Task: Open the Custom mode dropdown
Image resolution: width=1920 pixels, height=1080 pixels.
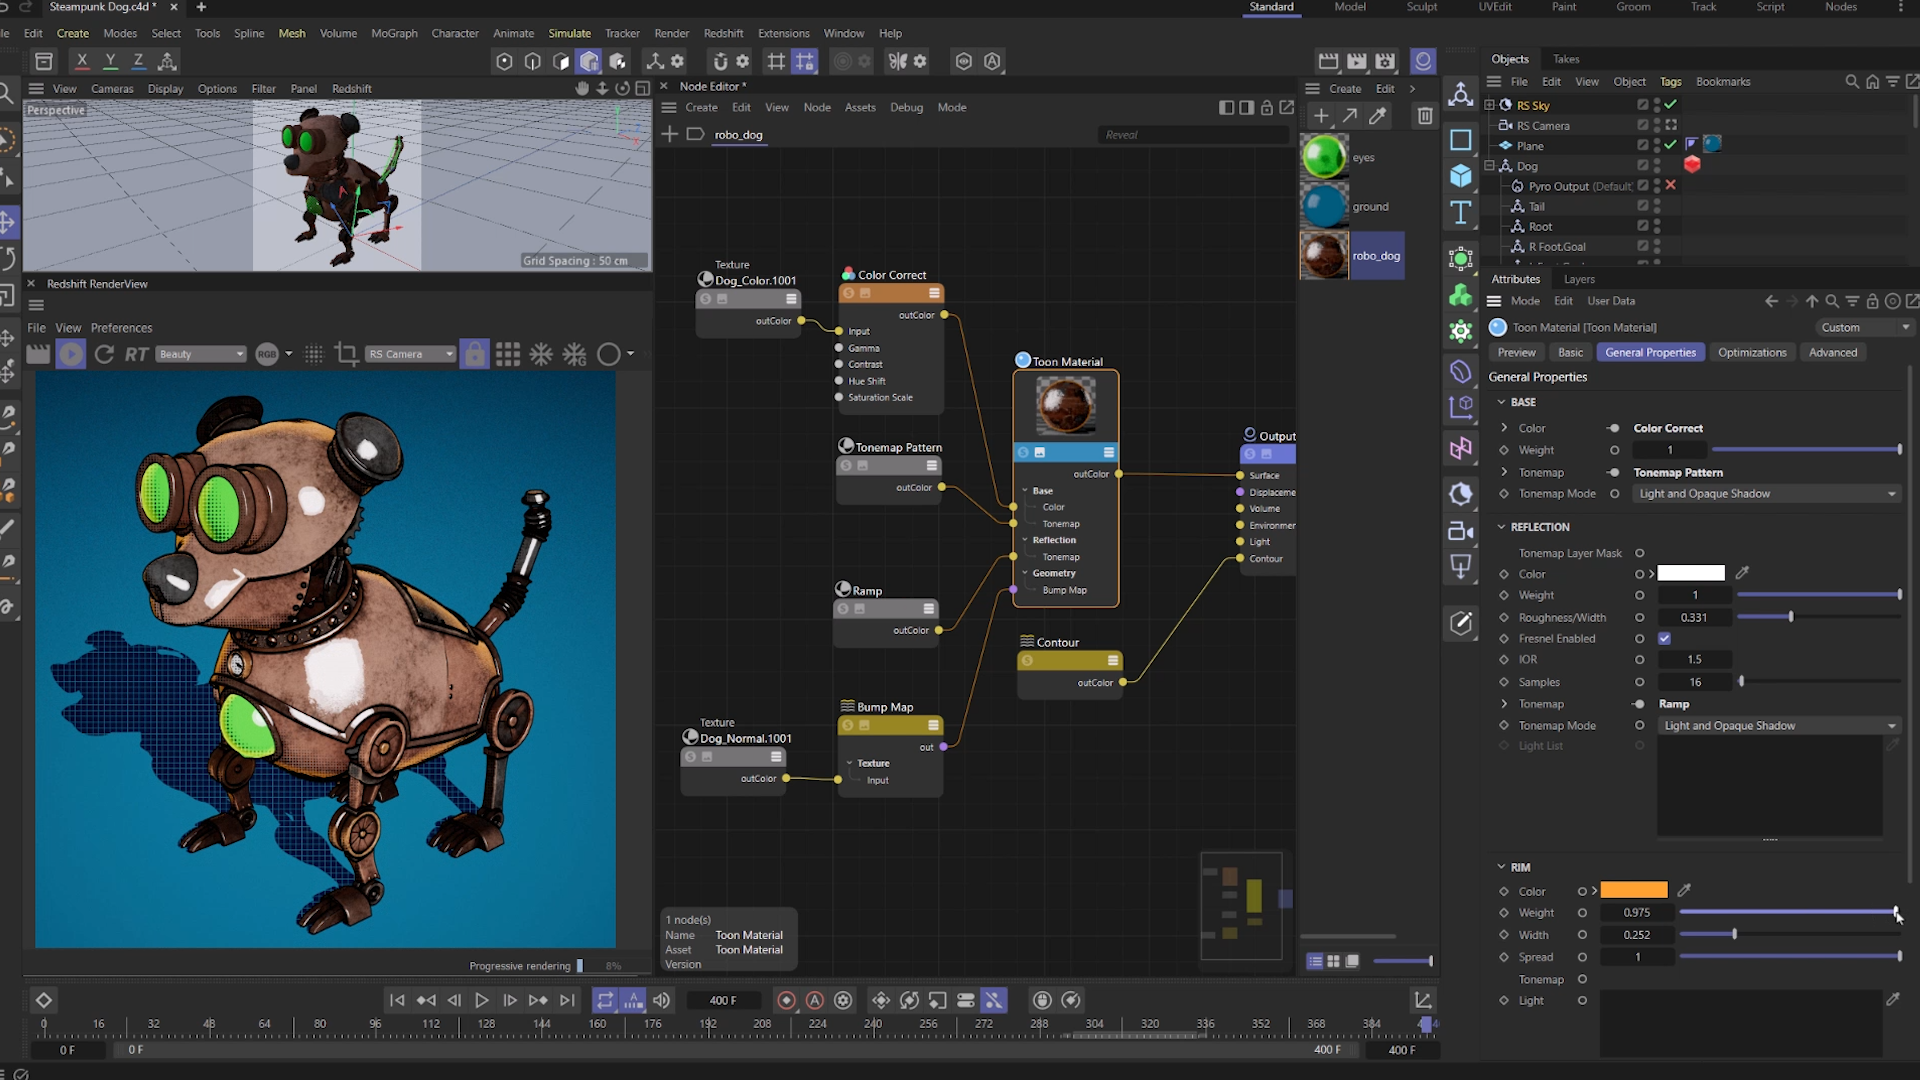Action: [1864, 327]
